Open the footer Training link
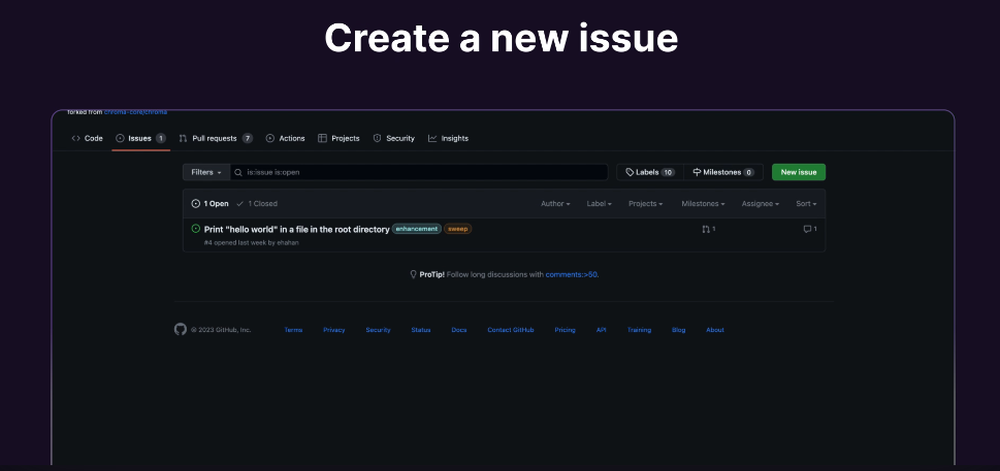Screen dimensions: 1000x471 pos(639,330)
